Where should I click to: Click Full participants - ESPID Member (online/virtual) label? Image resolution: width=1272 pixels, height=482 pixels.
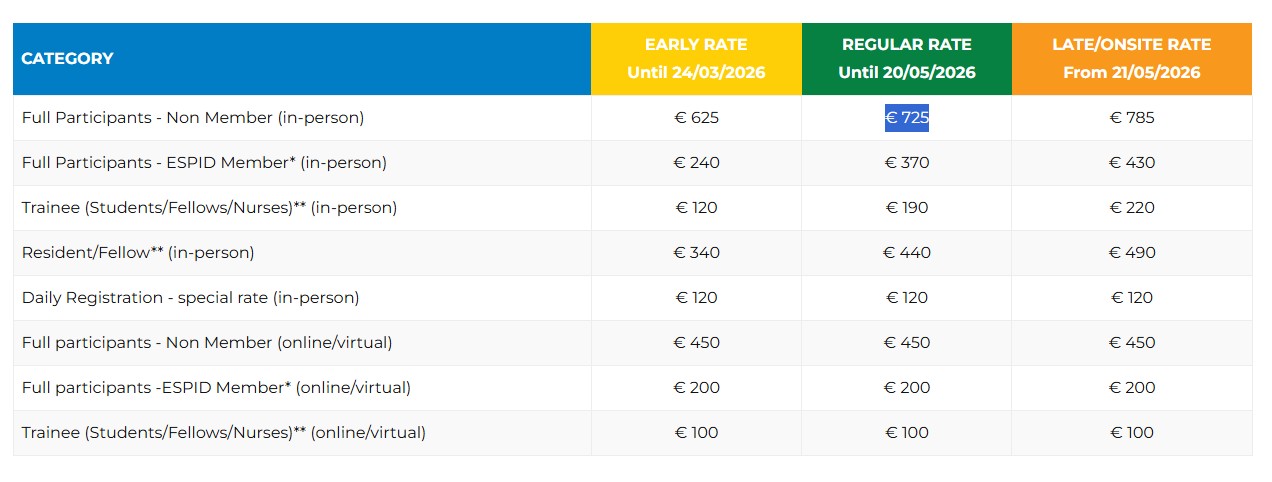pyautogui.click(x=216, y=388)
